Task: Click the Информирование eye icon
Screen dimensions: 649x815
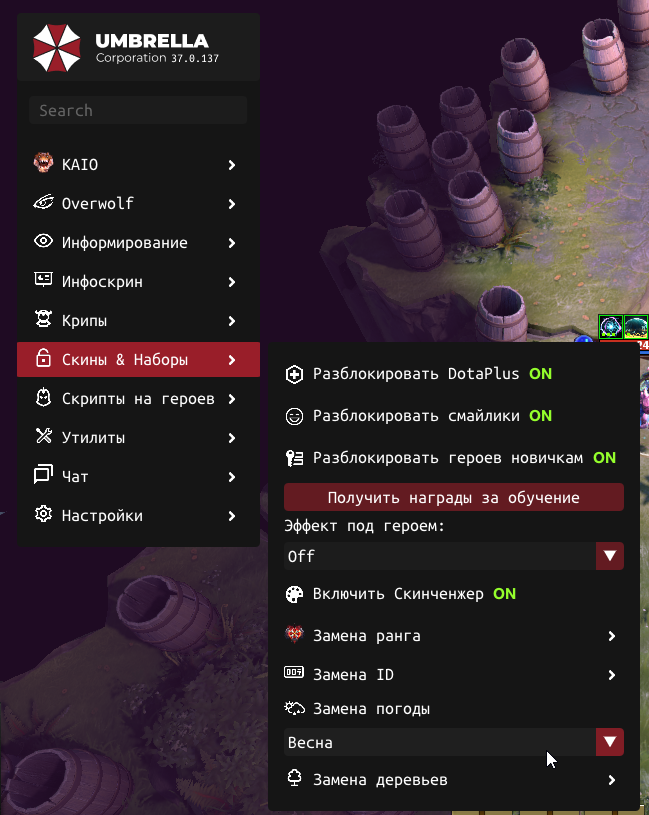Action: pos(44,241)
